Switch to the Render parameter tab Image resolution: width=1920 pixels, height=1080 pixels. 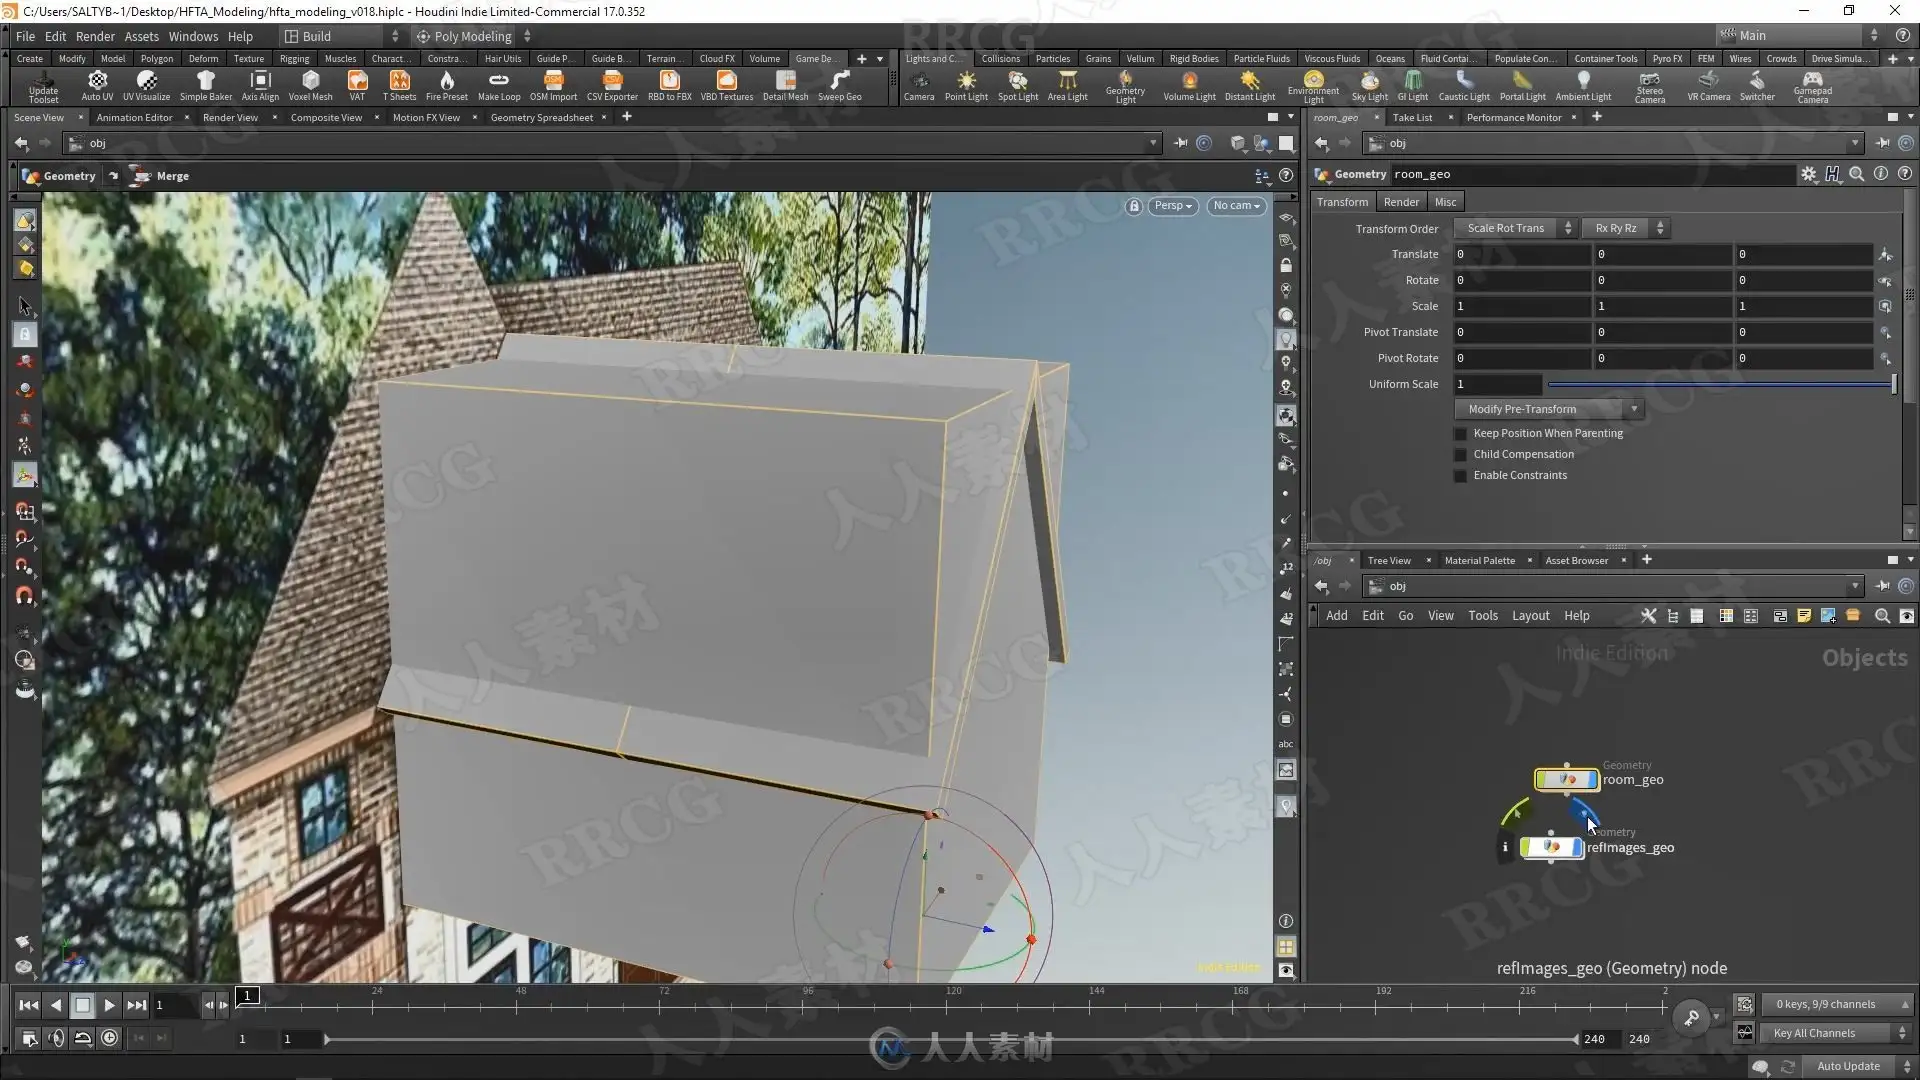tap(1401, 202)
